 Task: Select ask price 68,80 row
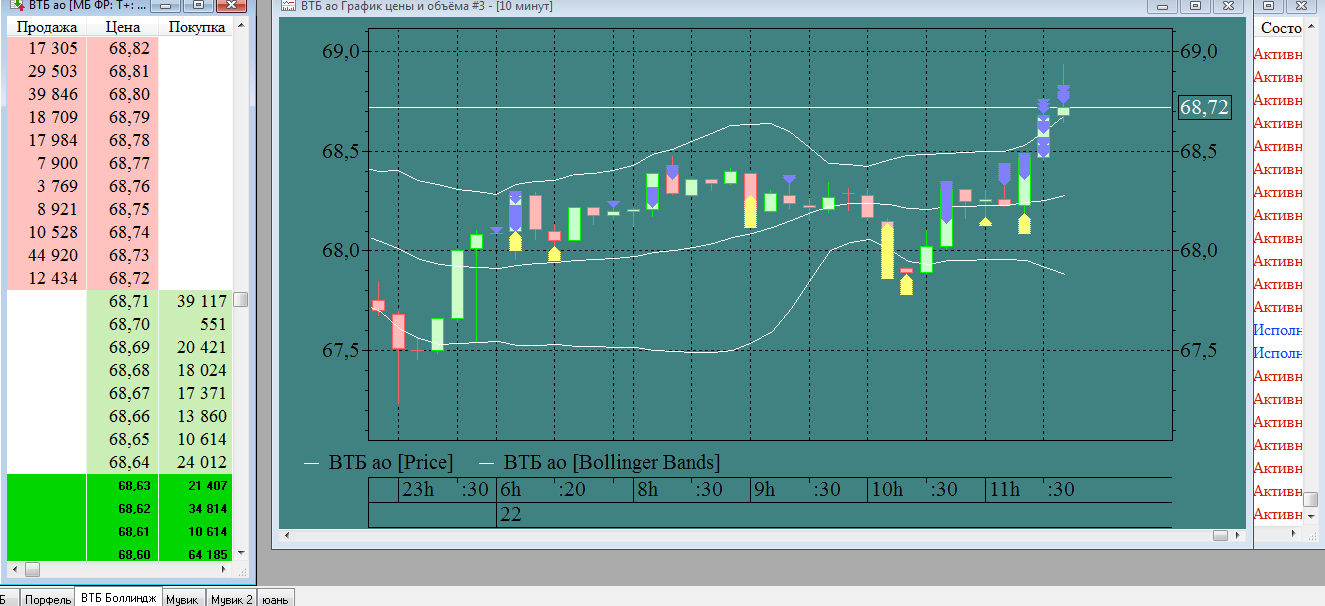123,94
